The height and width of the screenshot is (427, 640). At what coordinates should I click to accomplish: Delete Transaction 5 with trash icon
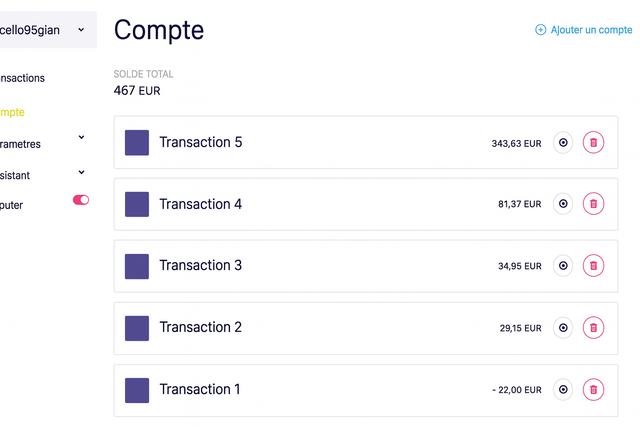593,143
